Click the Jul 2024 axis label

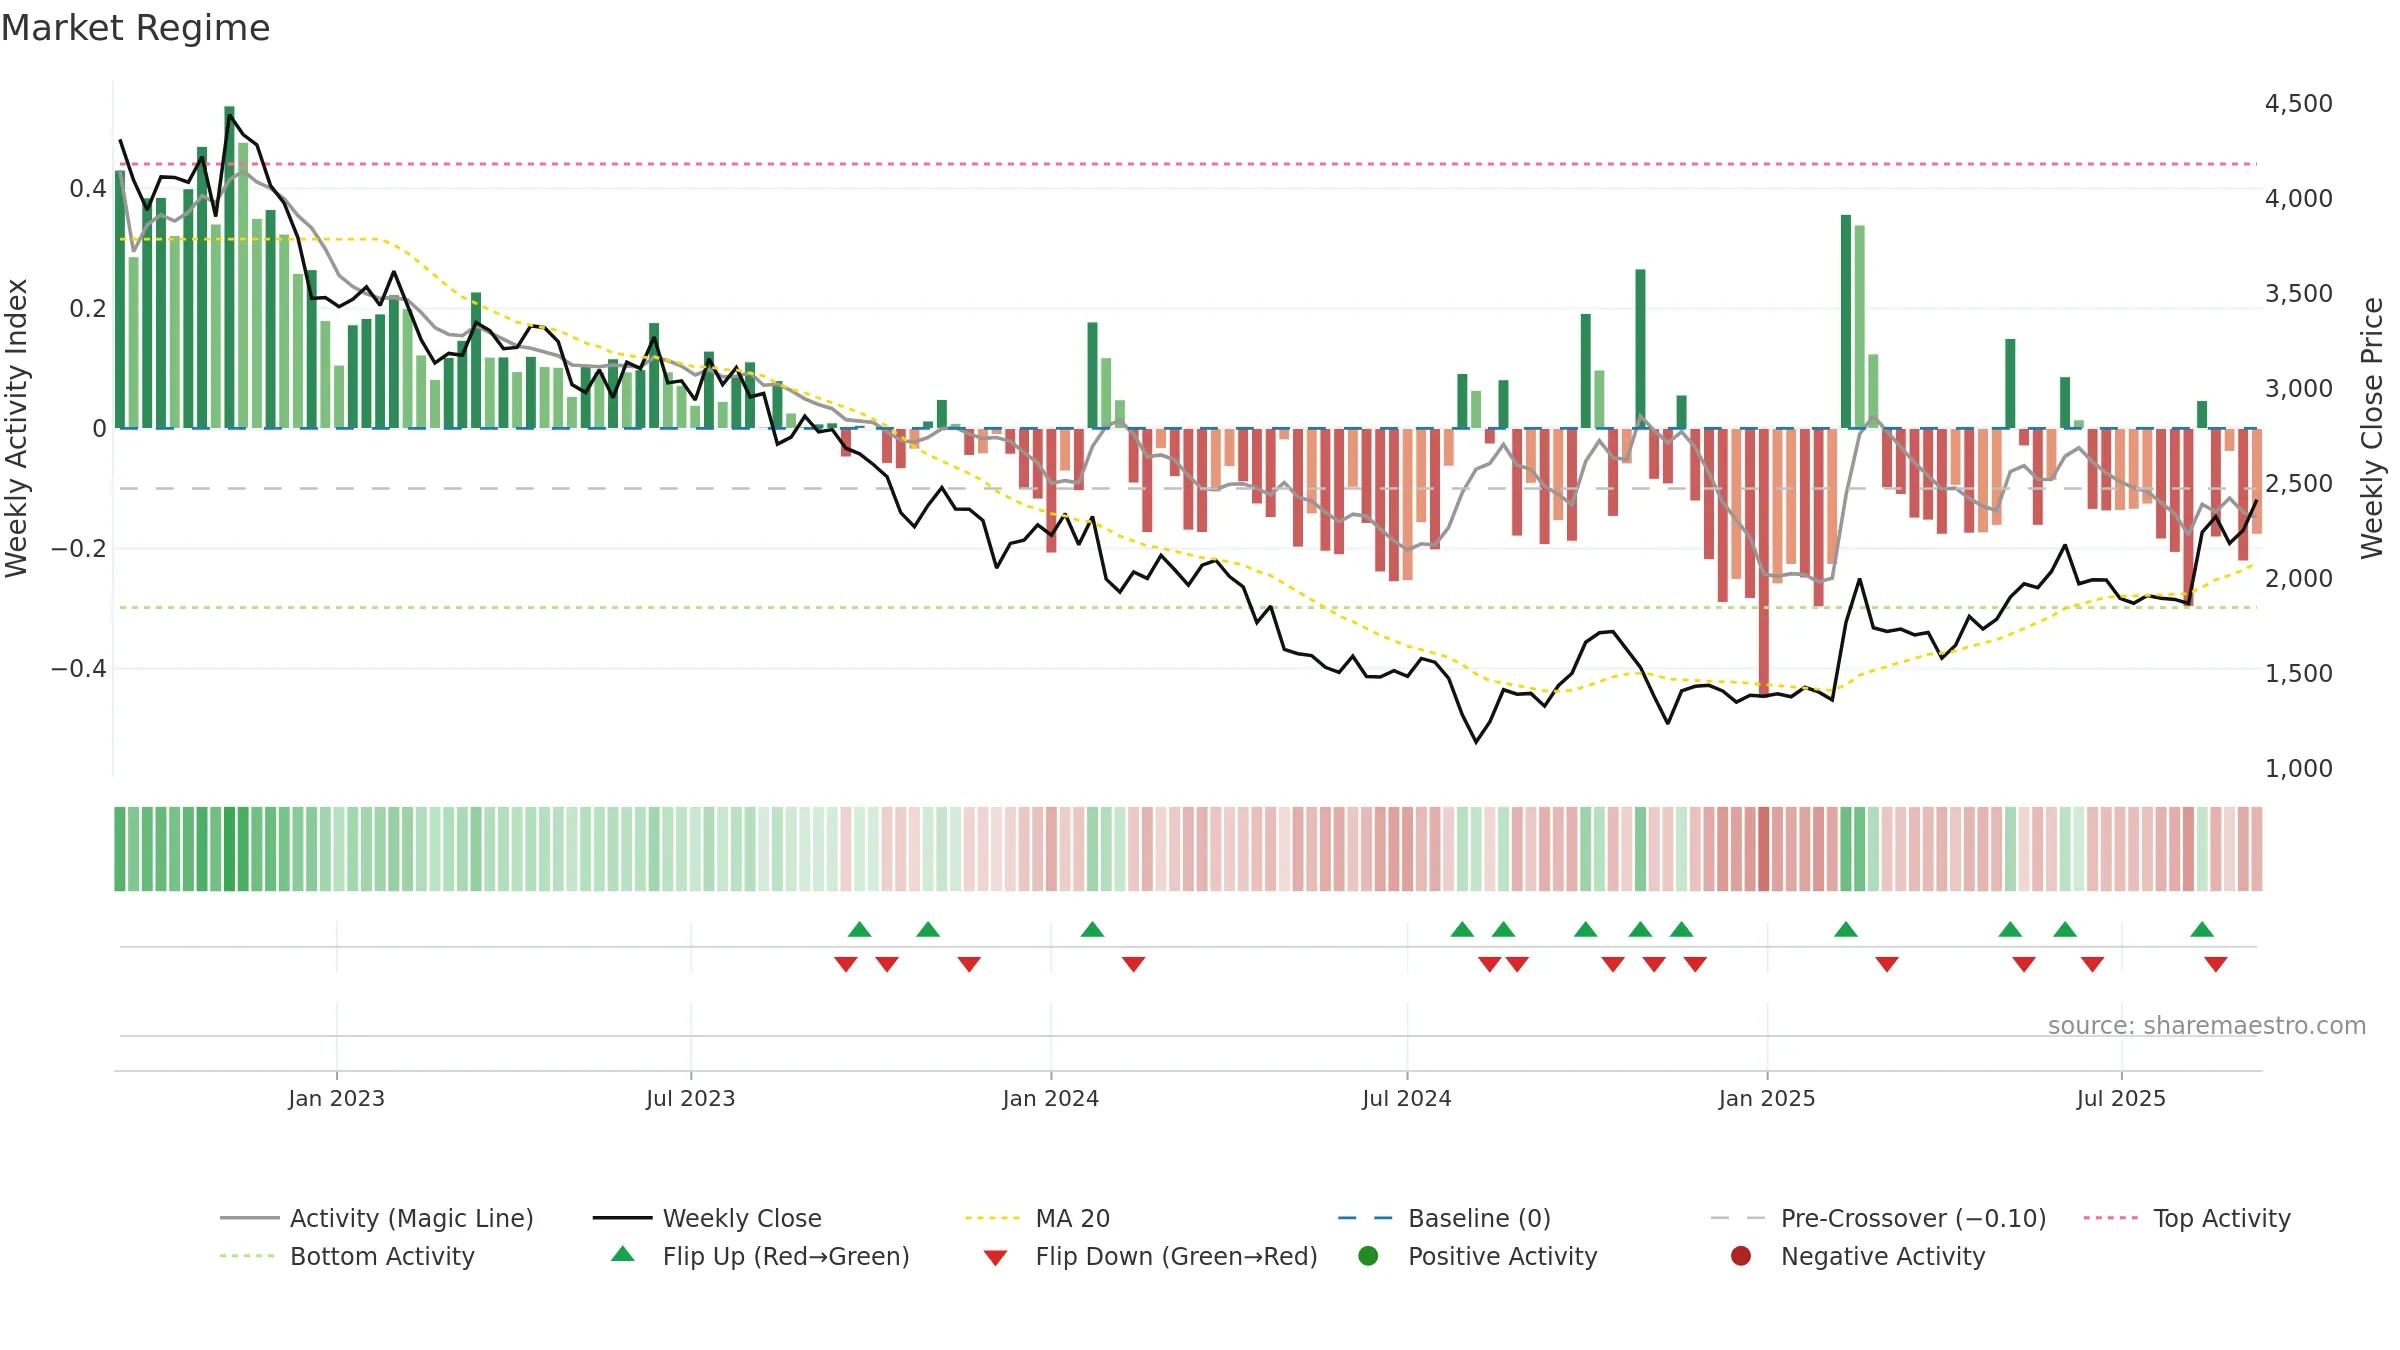coord(1407,1099)
